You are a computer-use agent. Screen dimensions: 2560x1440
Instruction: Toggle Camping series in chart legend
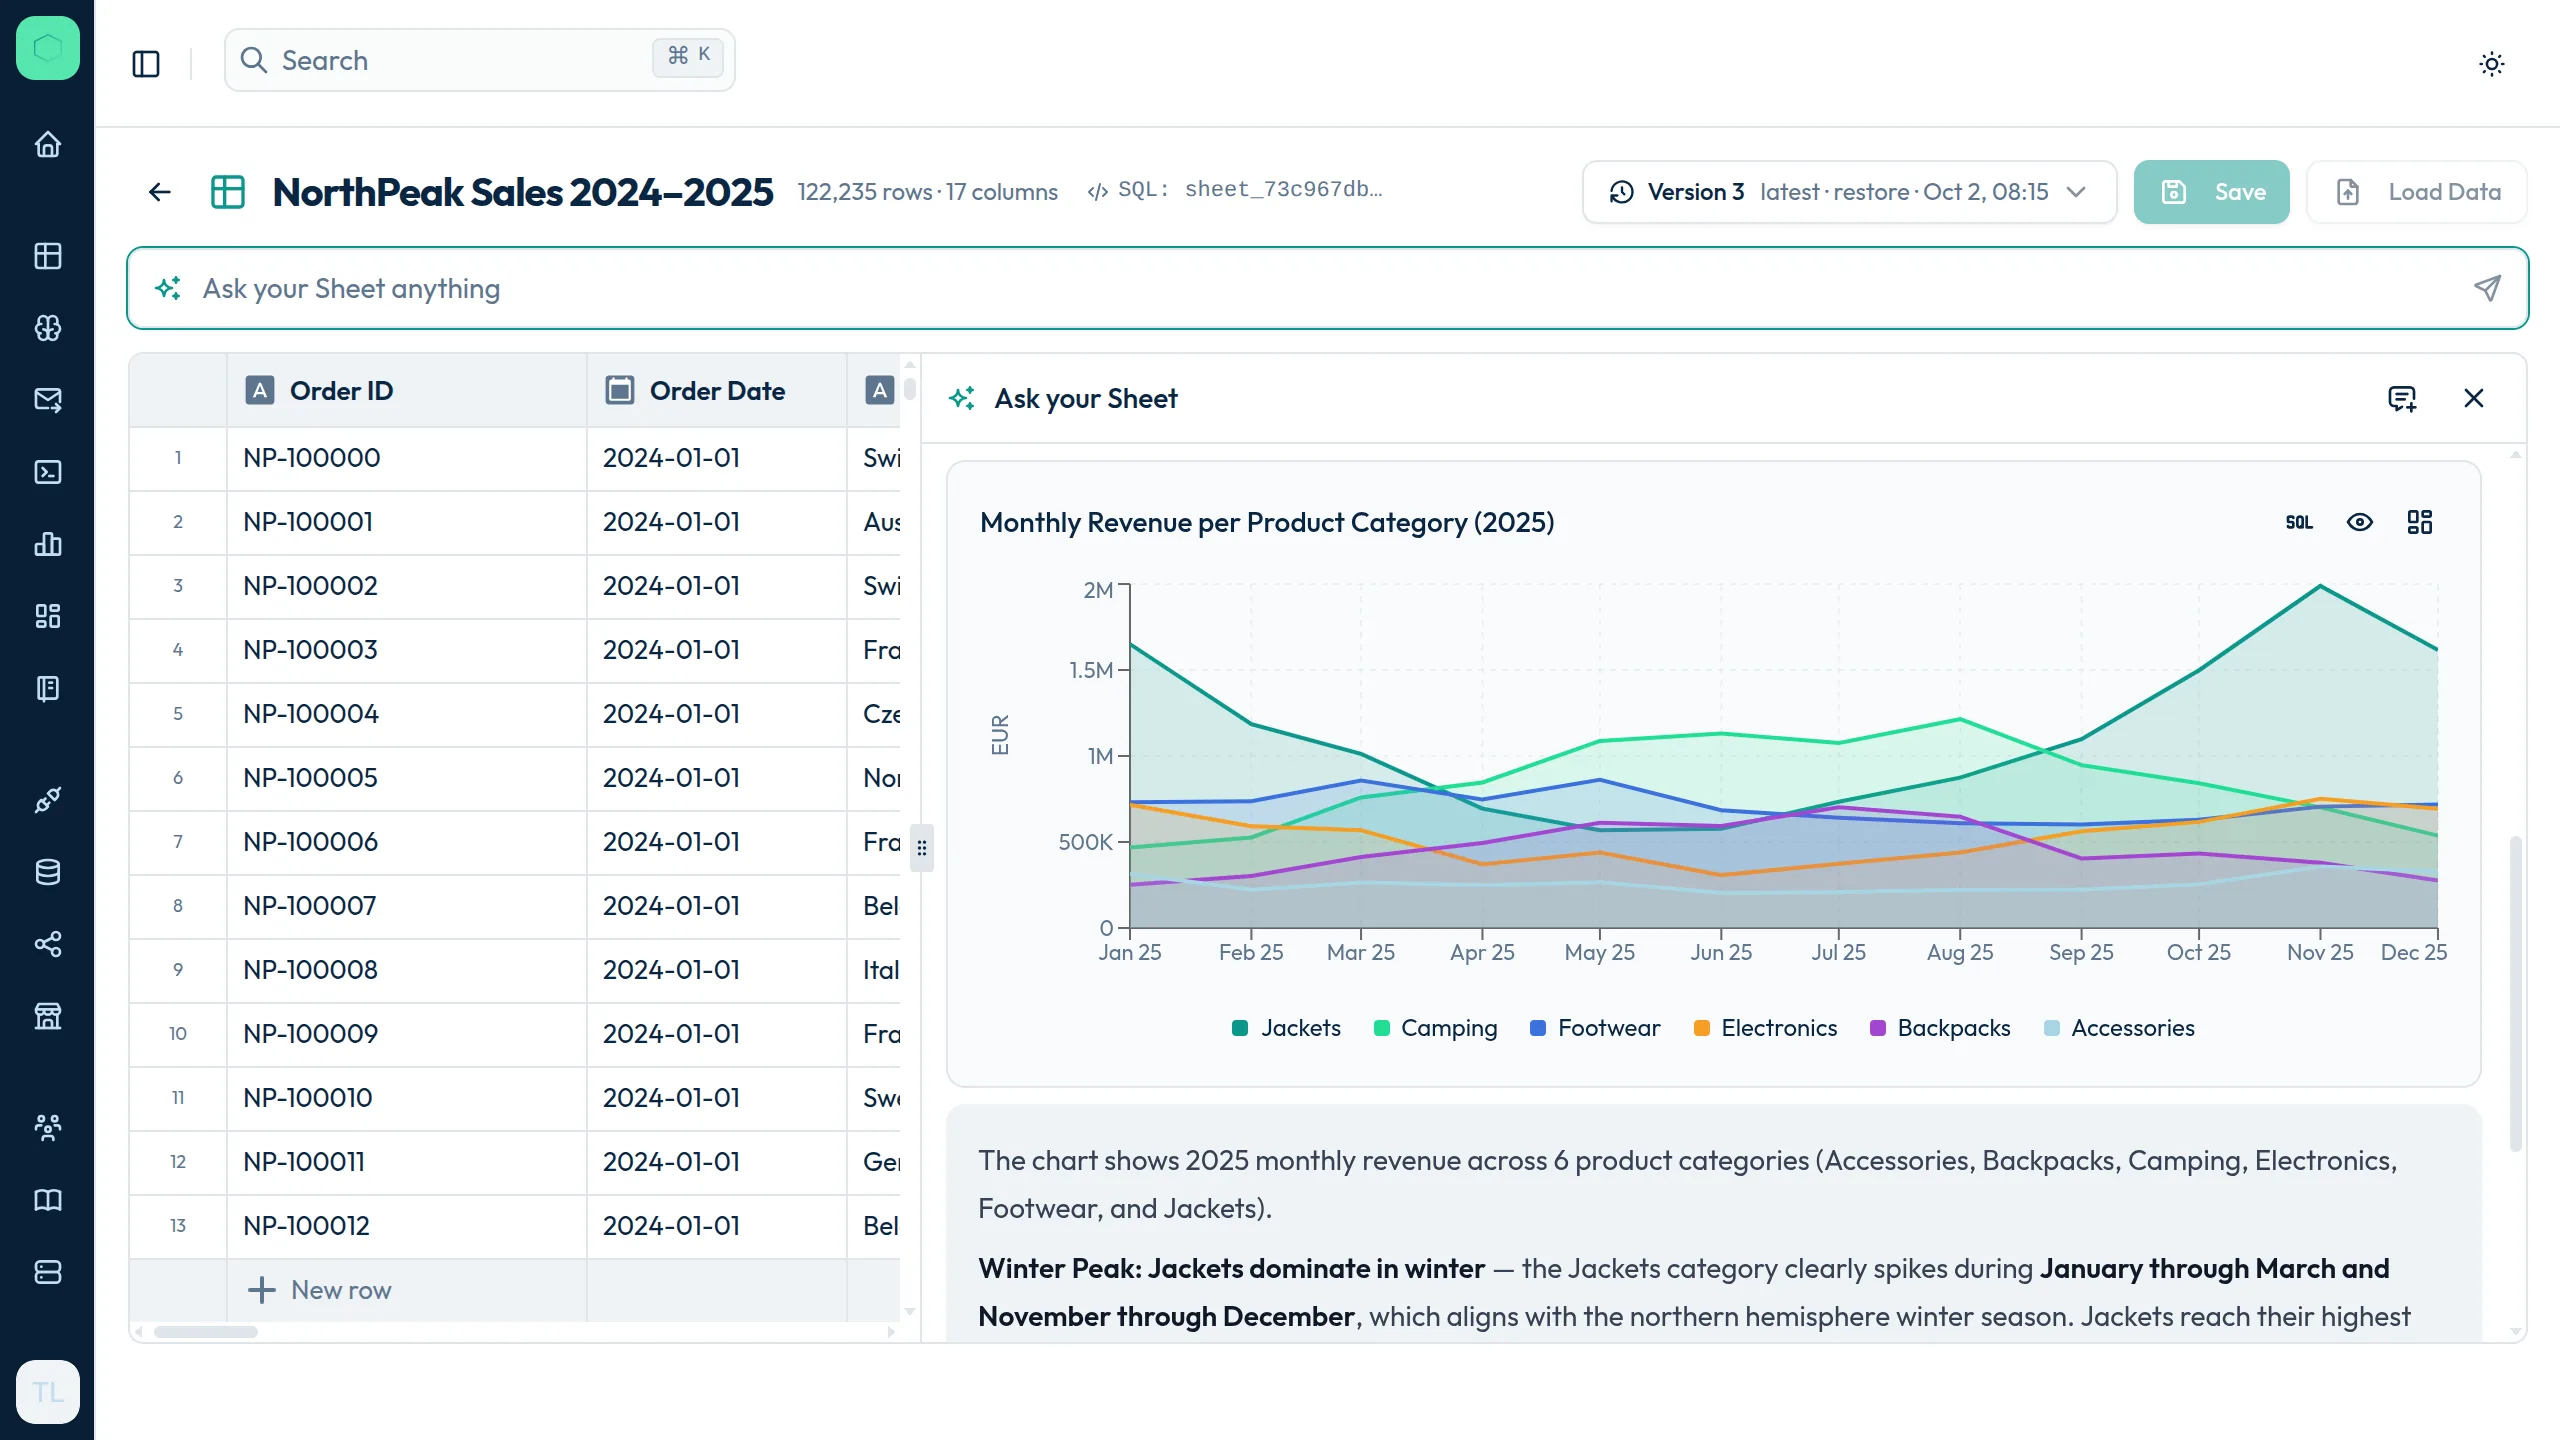[x=1435, y=1028]
